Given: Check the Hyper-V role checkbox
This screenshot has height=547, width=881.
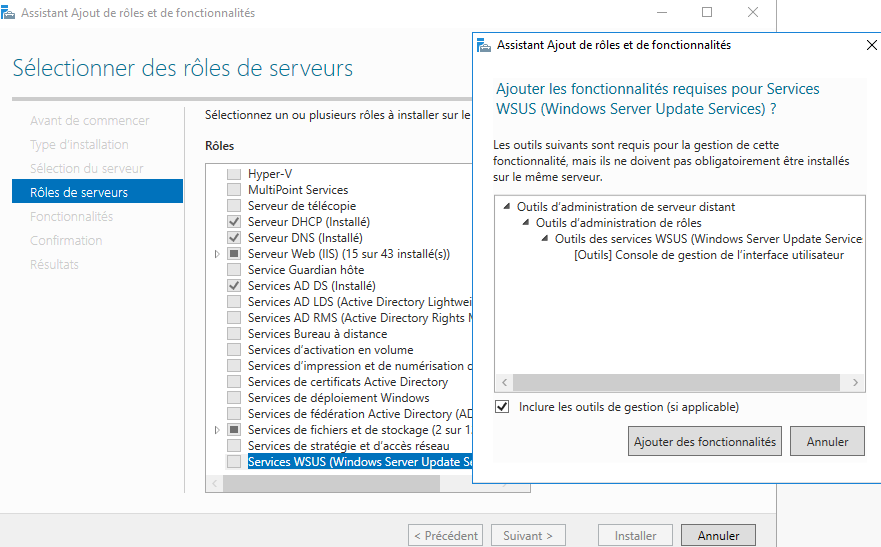Looking at the screenshot, I should pyautogui.click(x=234, y=174).
